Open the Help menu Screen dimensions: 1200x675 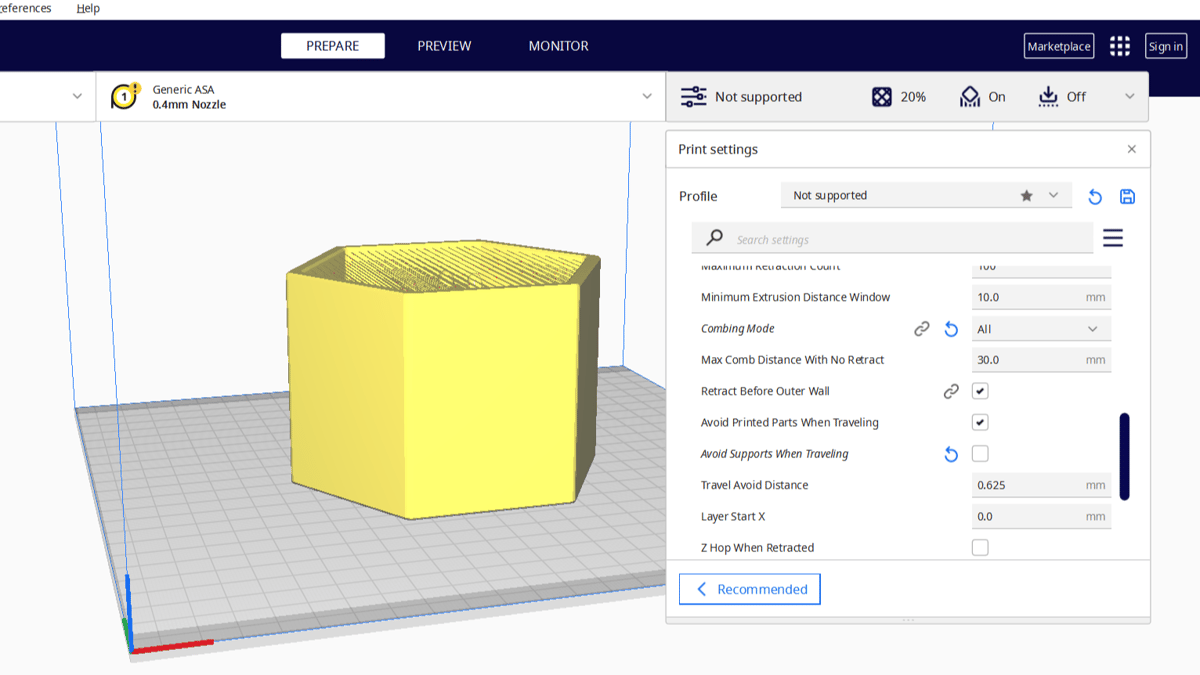[x=88, y=8]
